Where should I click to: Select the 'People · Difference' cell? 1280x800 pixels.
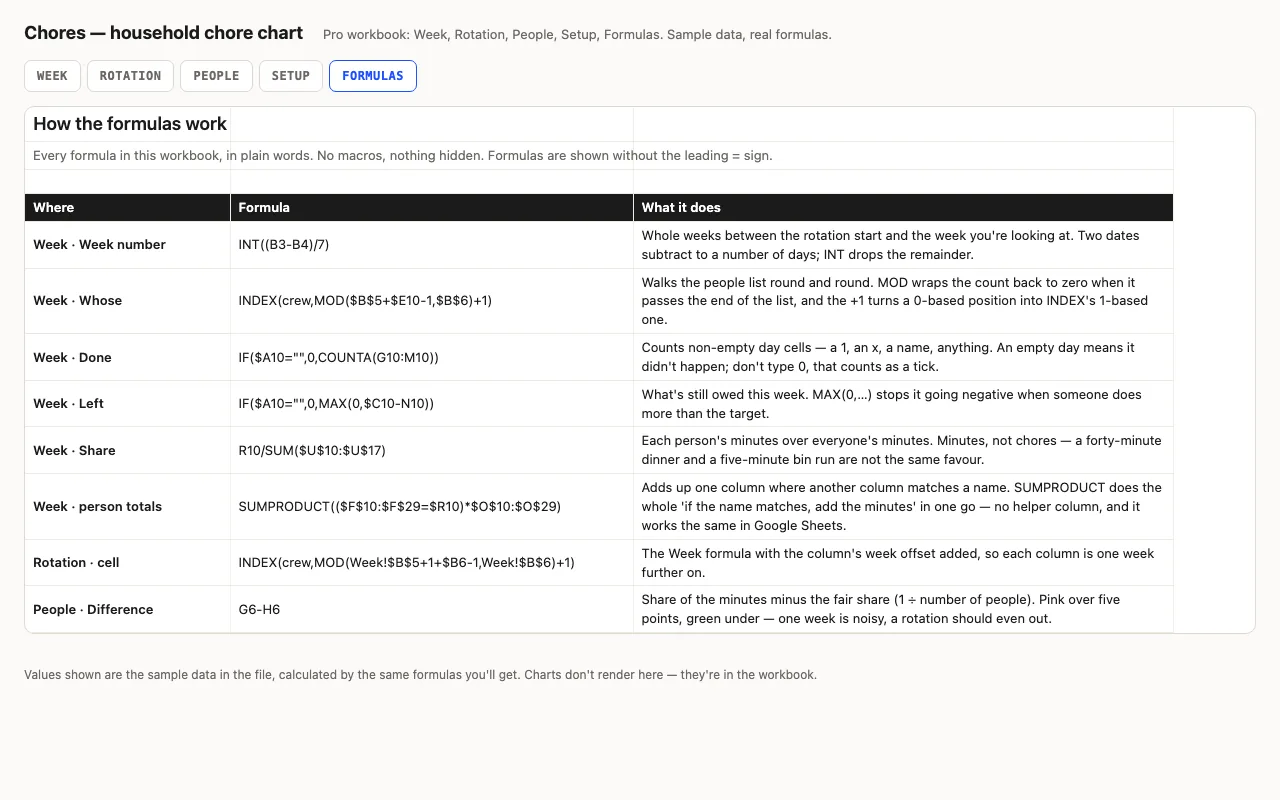128,609
